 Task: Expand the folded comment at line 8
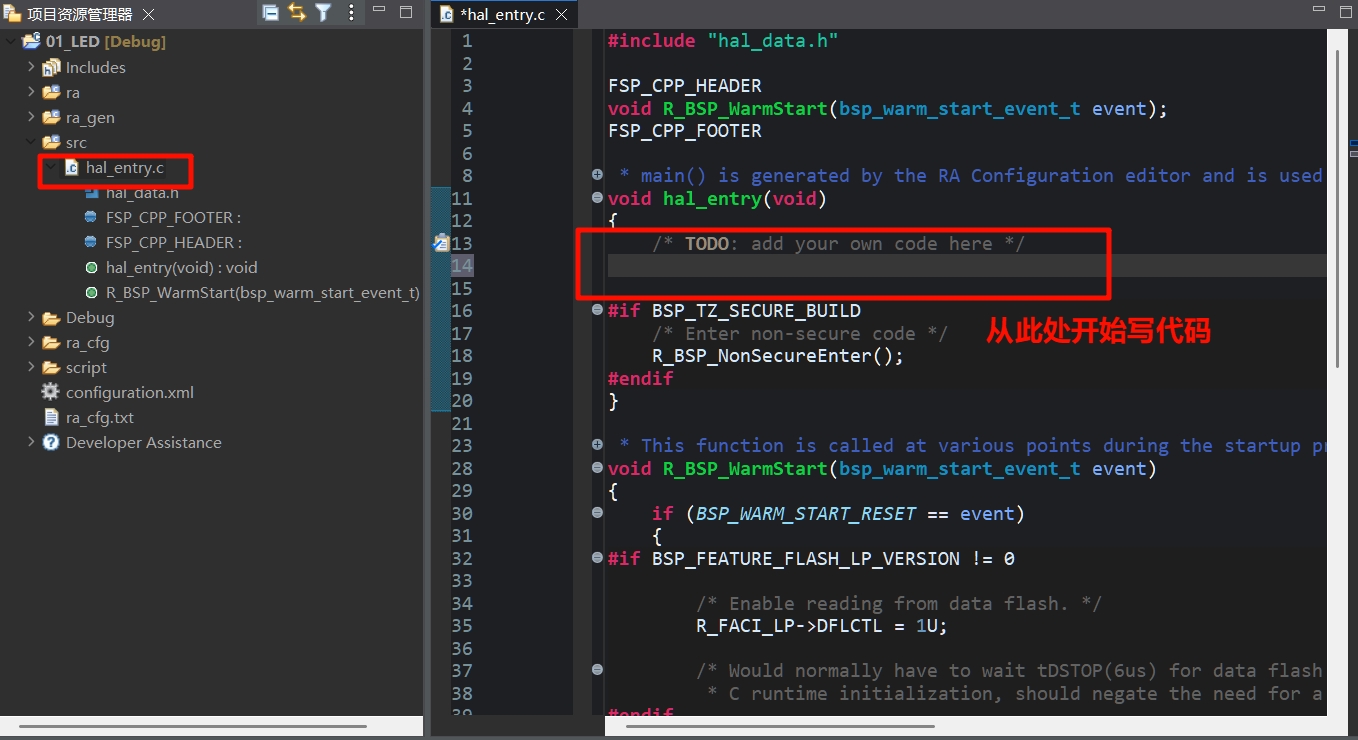[x=597, y=176]
